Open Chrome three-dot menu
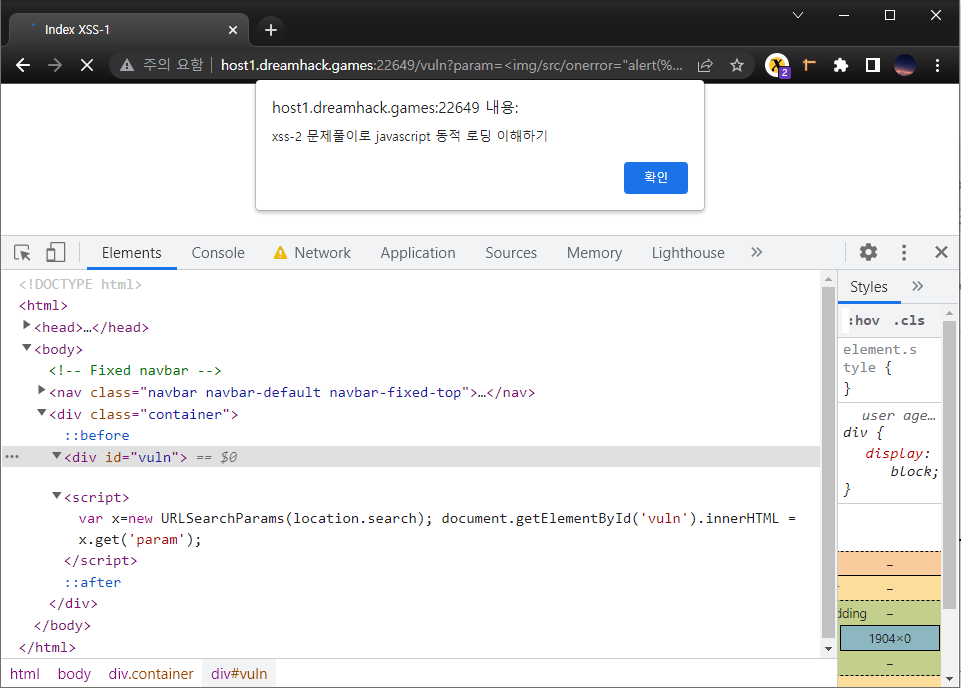Screen dimensions: 961x688 coord(937,65)
